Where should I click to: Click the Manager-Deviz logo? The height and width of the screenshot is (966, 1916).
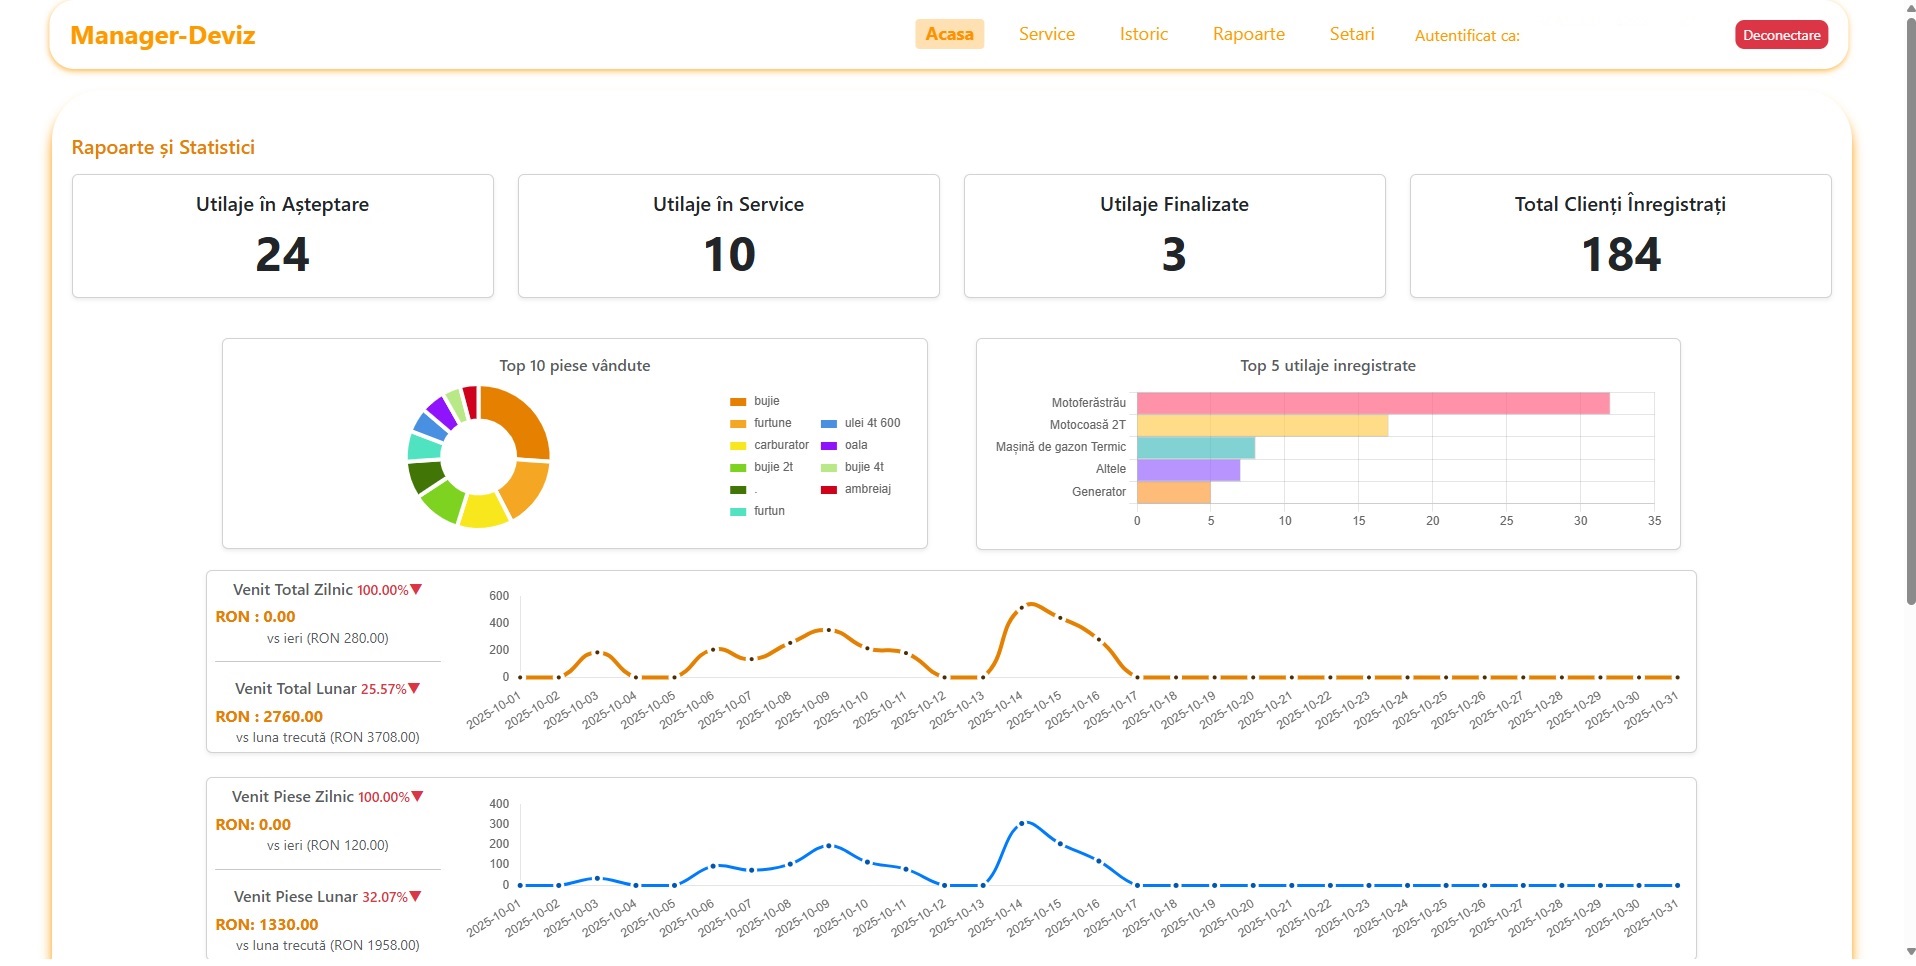point(163,36)
